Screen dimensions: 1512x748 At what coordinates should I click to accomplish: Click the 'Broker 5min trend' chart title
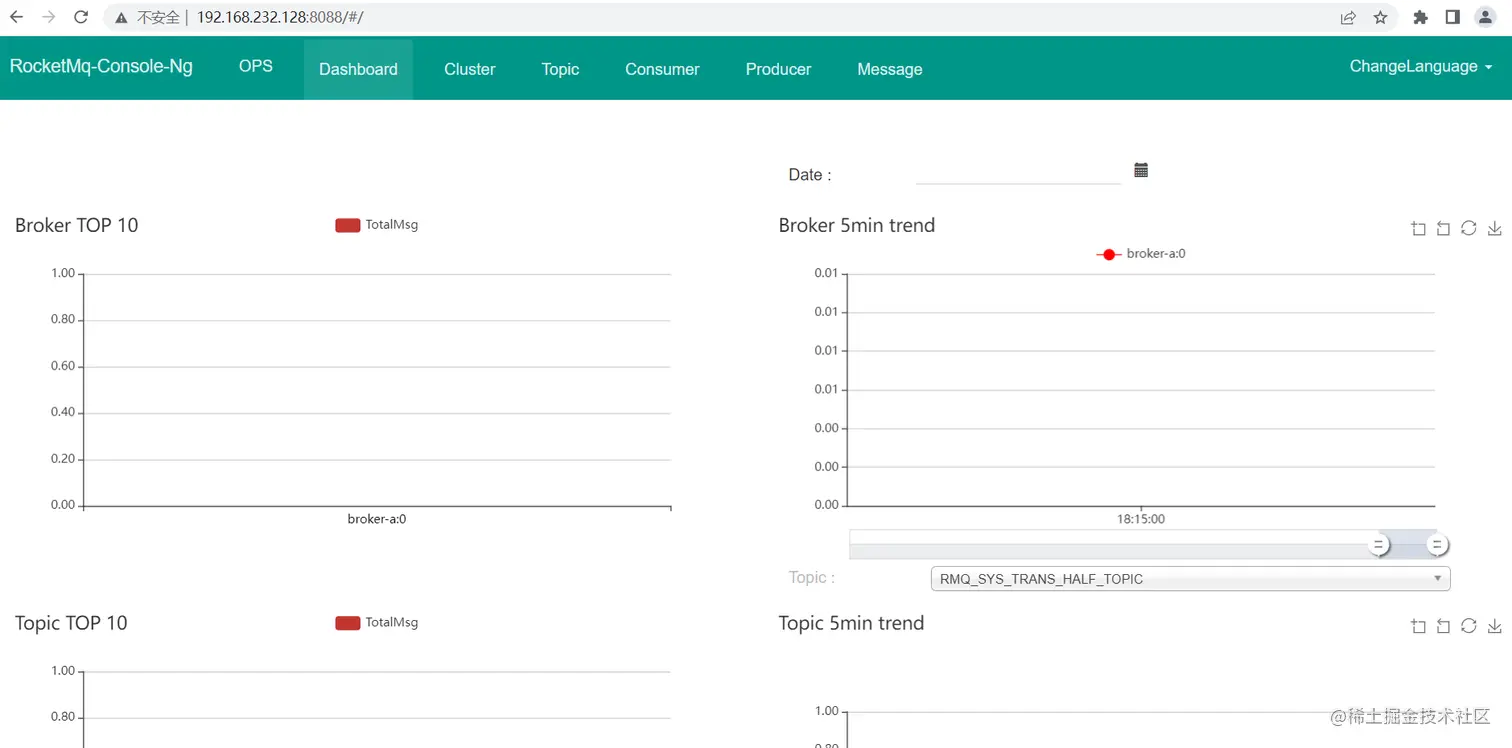857,225
